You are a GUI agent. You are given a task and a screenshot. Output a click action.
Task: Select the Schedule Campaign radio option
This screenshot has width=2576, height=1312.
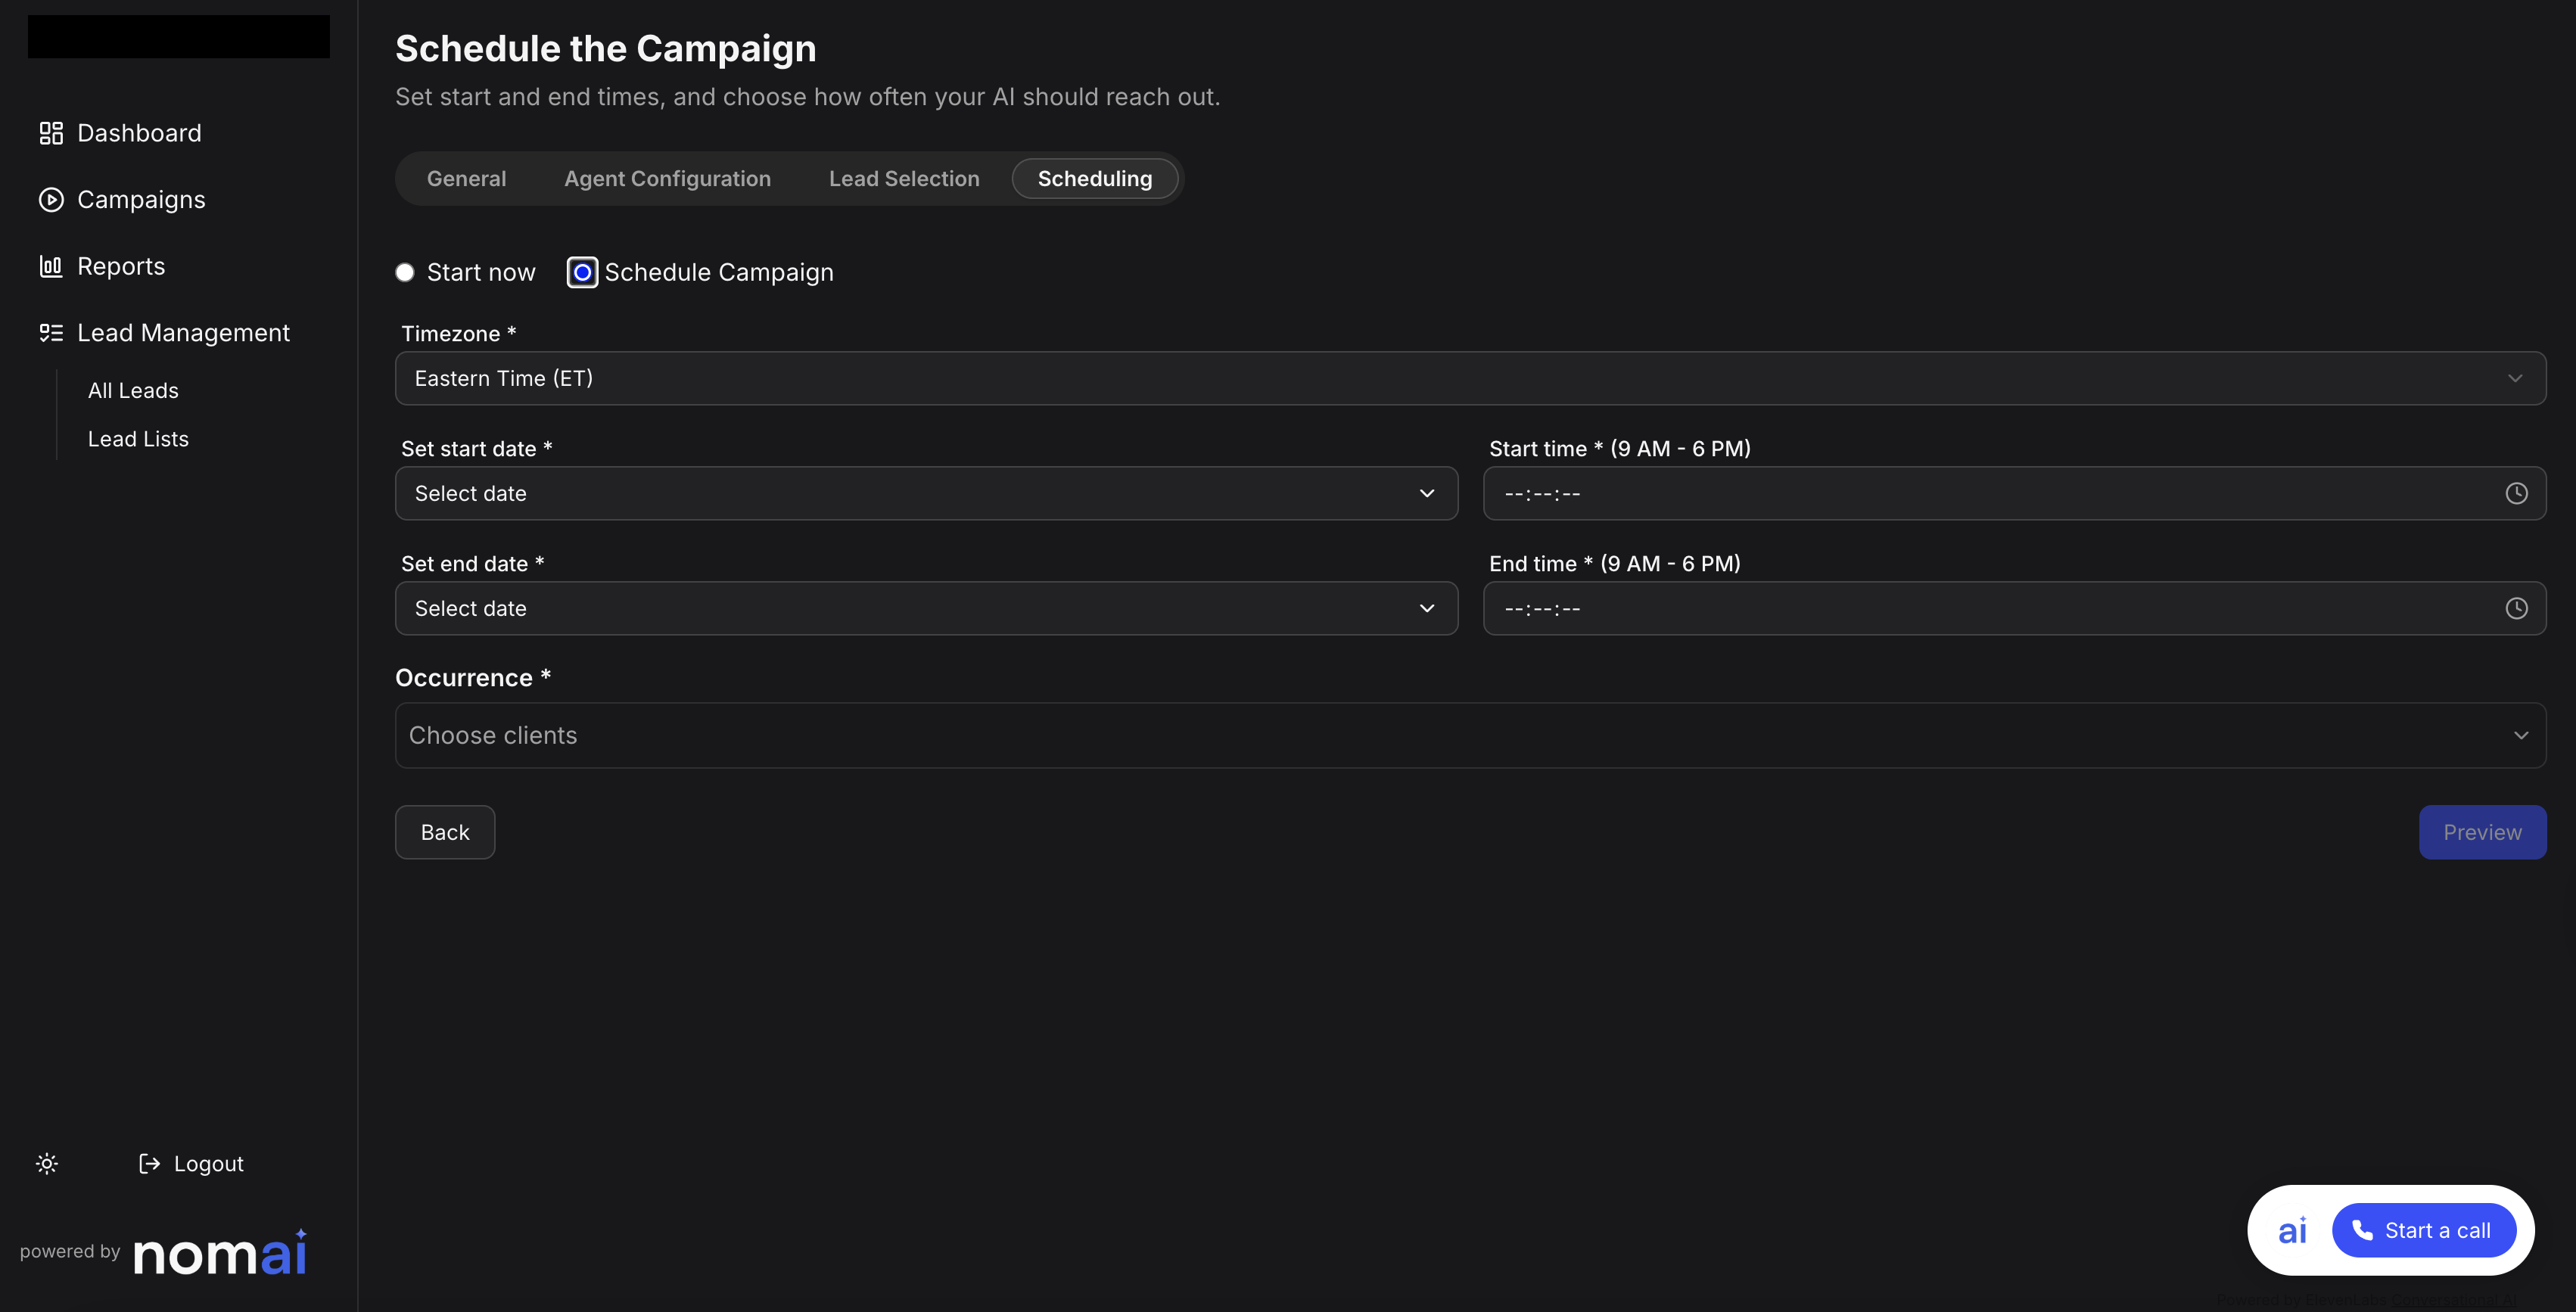pyautogui.click(x=582, y=272)
